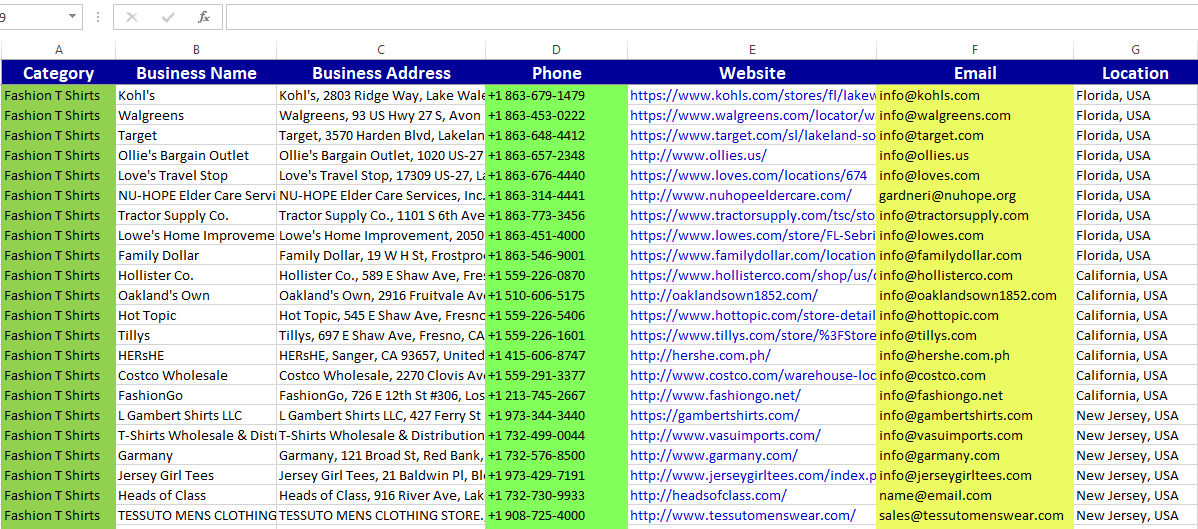This screenshot has width=1198, height=529.
Task: Select email cell gardneri@nuhope.org
Action: coord(975,196)
